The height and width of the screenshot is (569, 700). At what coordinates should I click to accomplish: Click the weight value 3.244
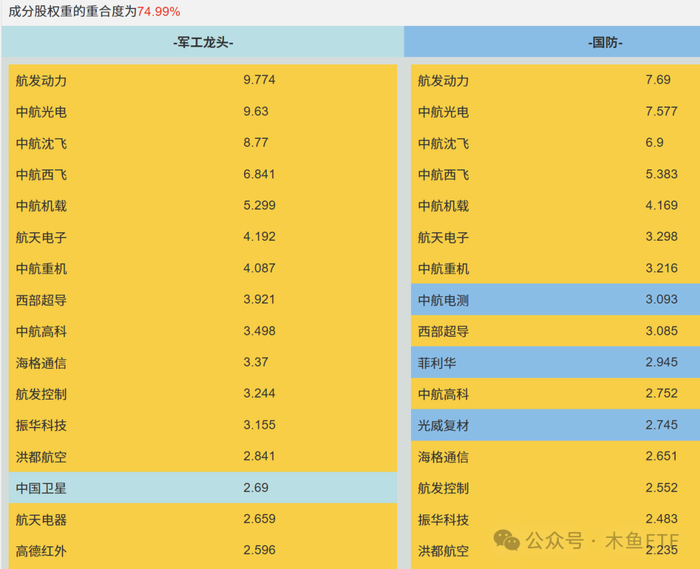259,393
